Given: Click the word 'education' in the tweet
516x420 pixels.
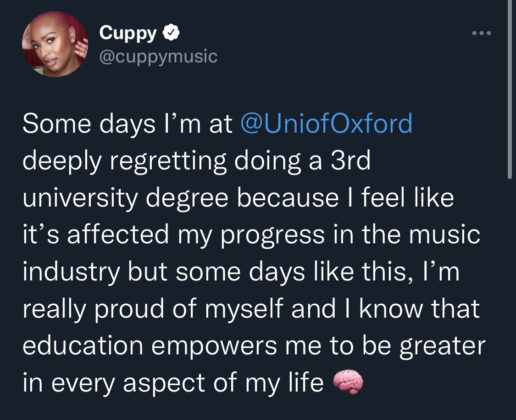Looking at the screenshot, I should 83,345.
